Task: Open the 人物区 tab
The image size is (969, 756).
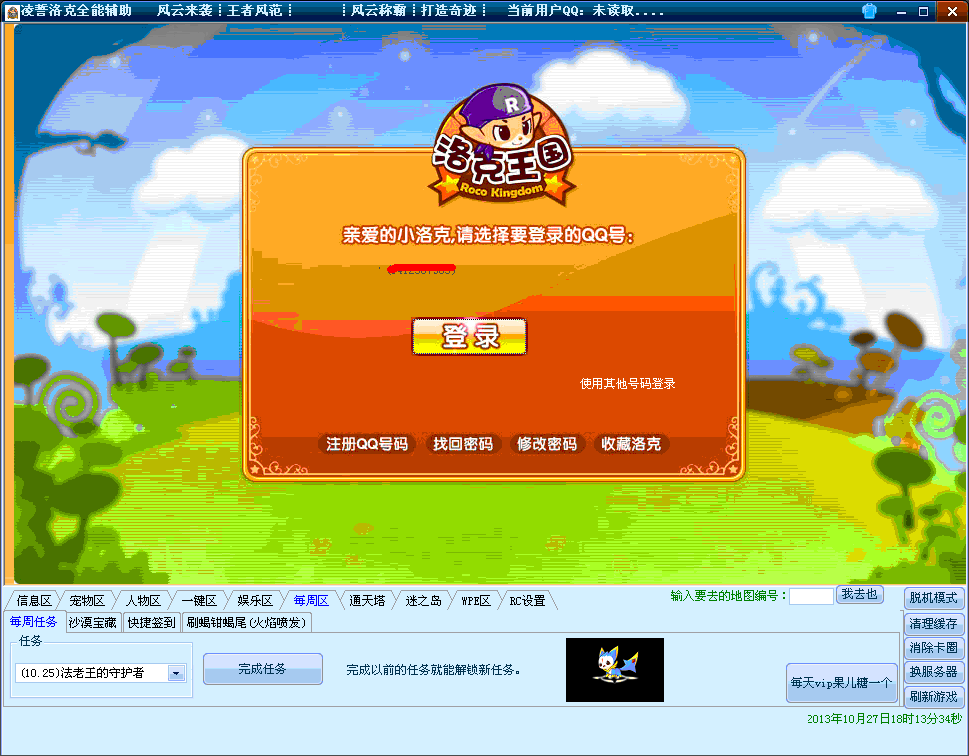Action: 143,600
